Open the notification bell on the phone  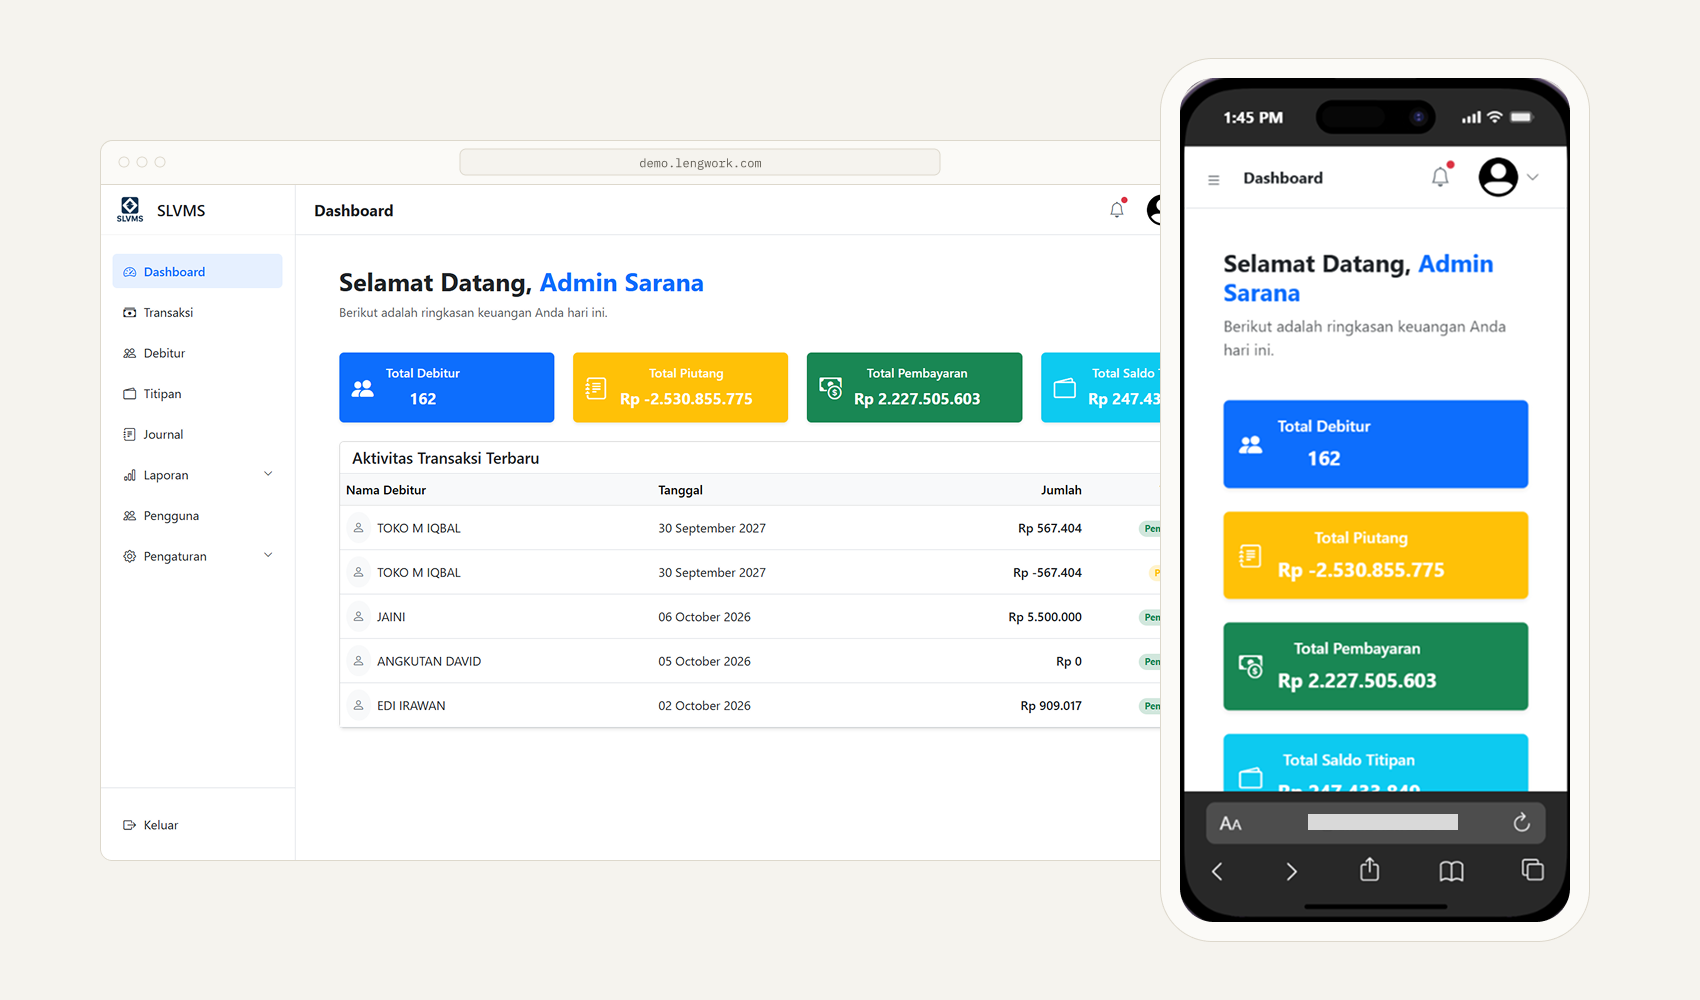tap(1440, 177)
